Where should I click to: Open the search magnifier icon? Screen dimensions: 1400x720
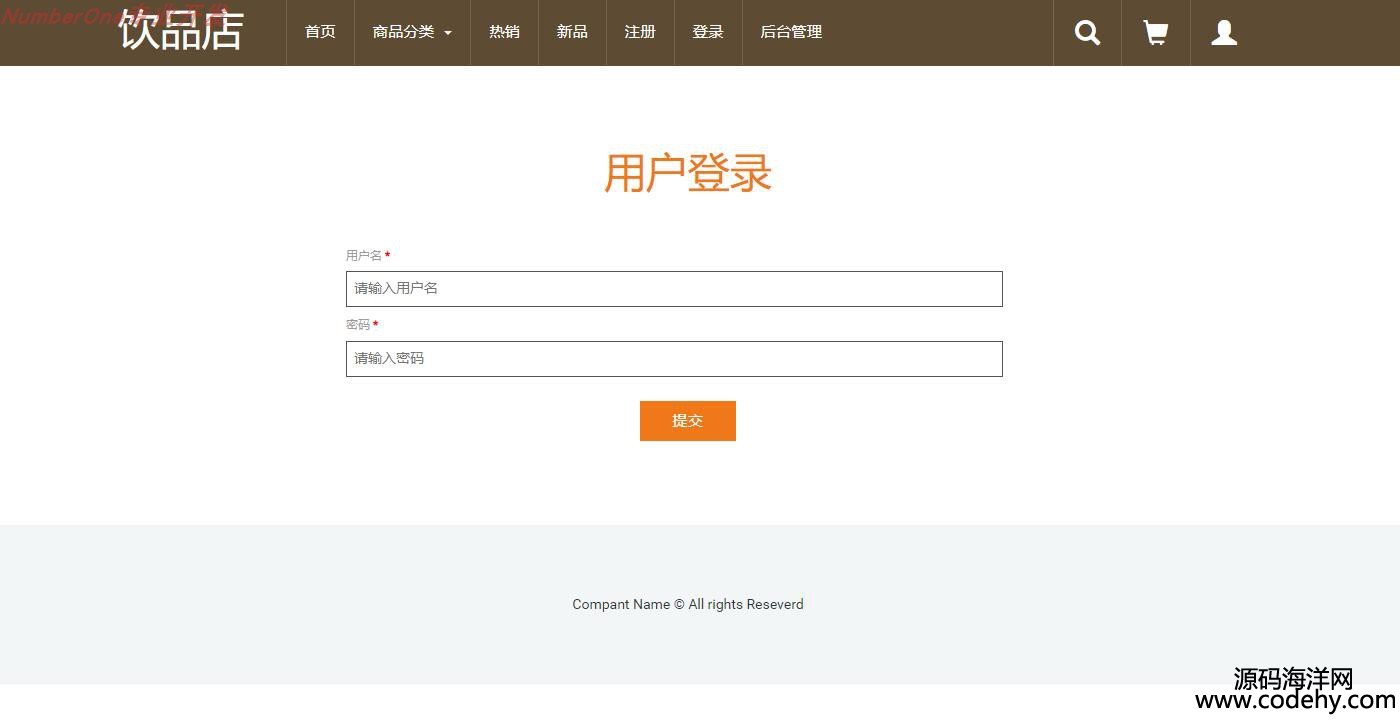1087,33
